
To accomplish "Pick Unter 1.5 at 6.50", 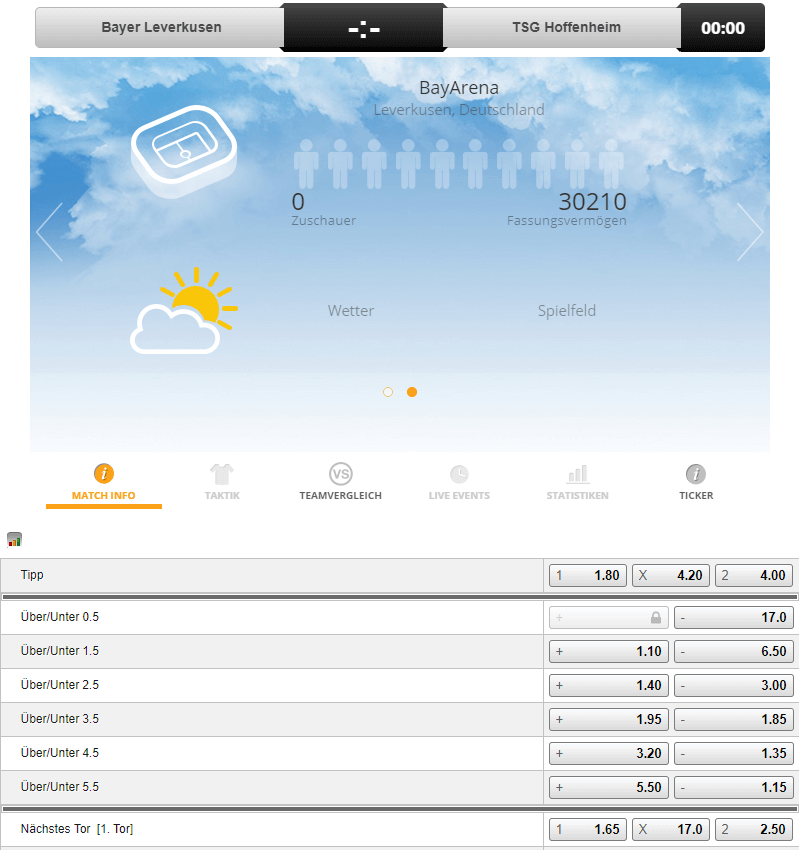I will (734, 651).
